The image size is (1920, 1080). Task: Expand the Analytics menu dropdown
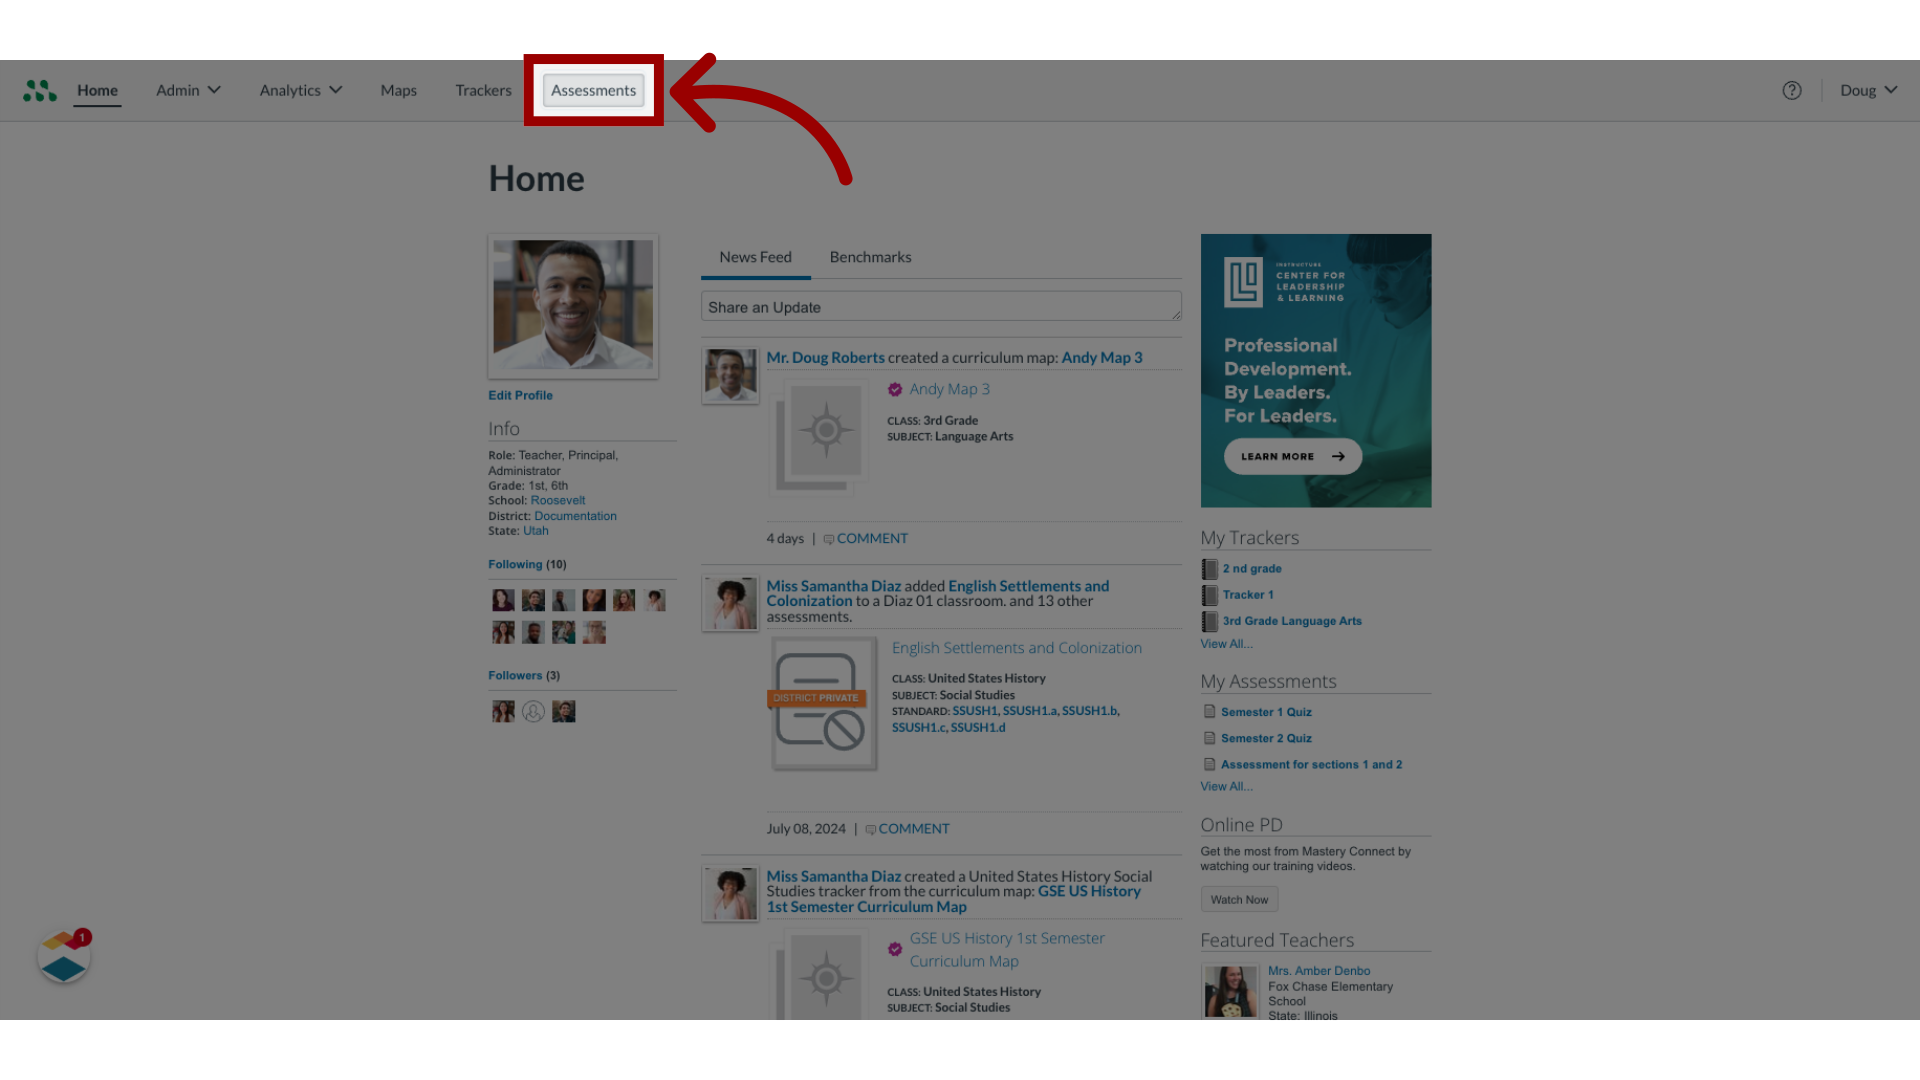tap(301, 90)
